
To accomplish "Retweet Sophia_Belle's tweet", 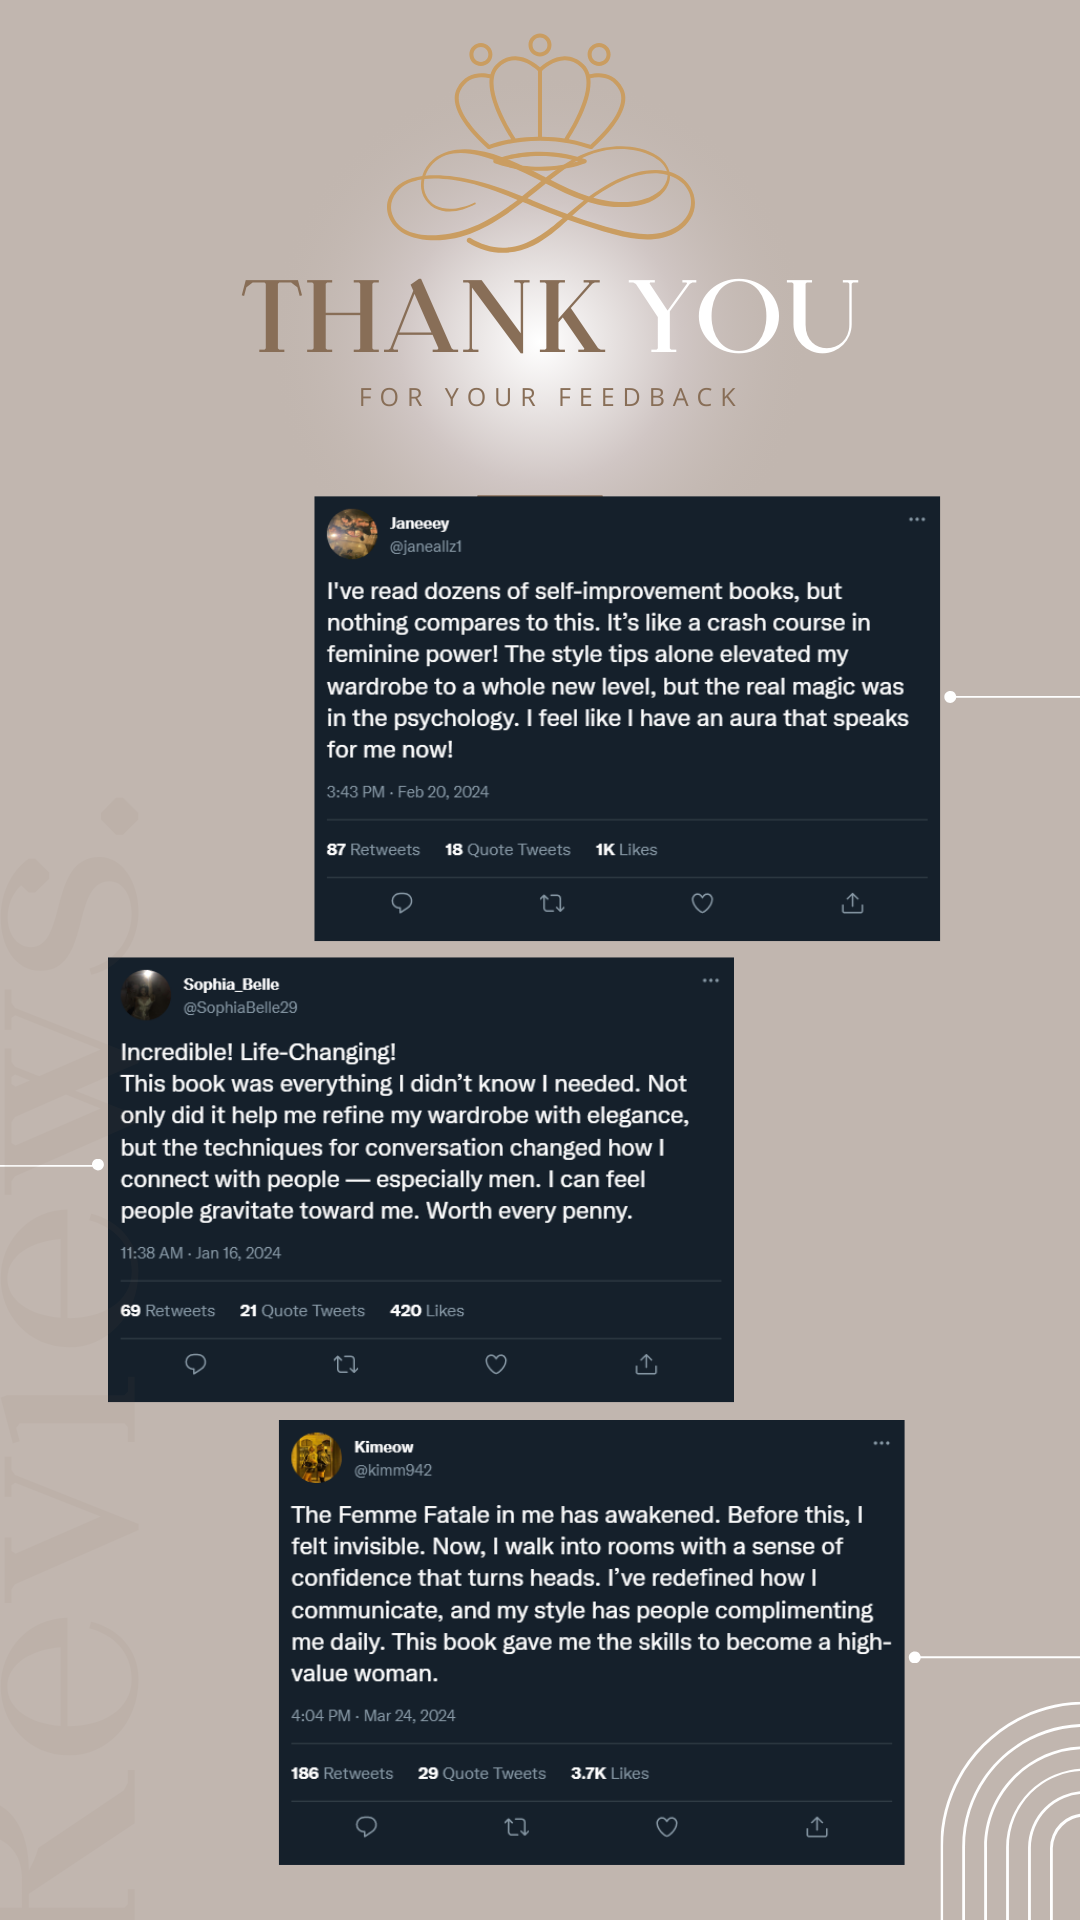I will coord(346,1364).
